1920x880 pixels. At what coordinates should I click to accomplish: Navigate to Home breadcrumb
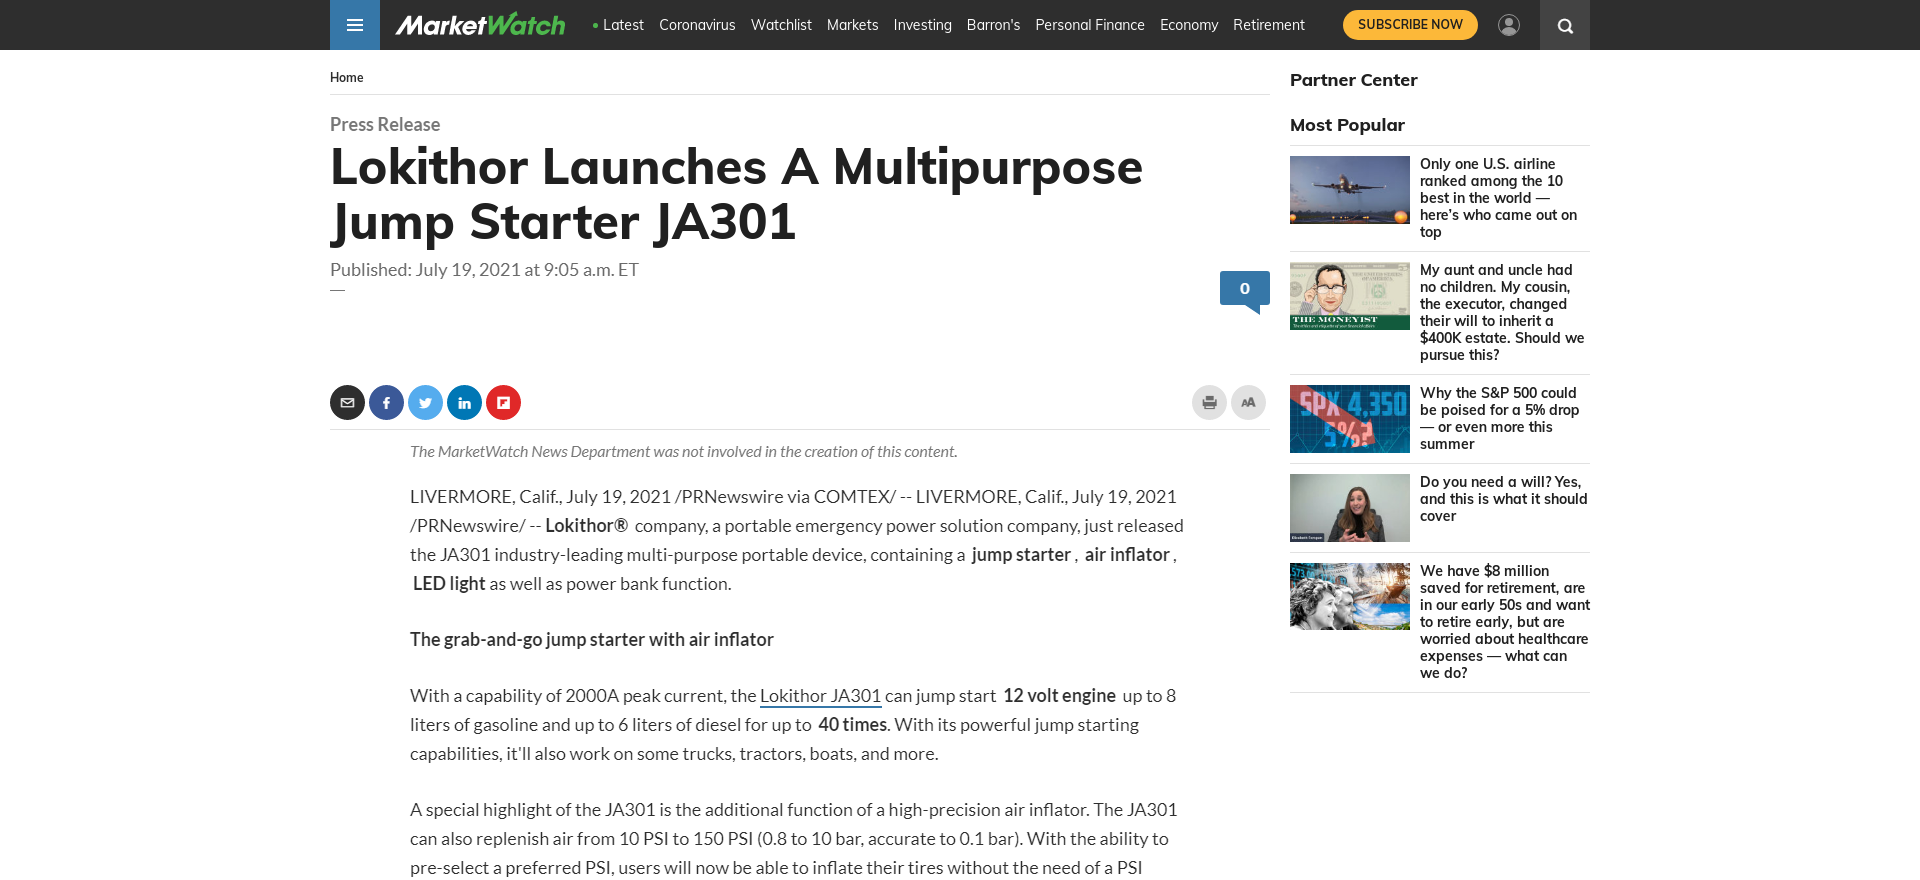pyautogui.click(x=346, y=78)
